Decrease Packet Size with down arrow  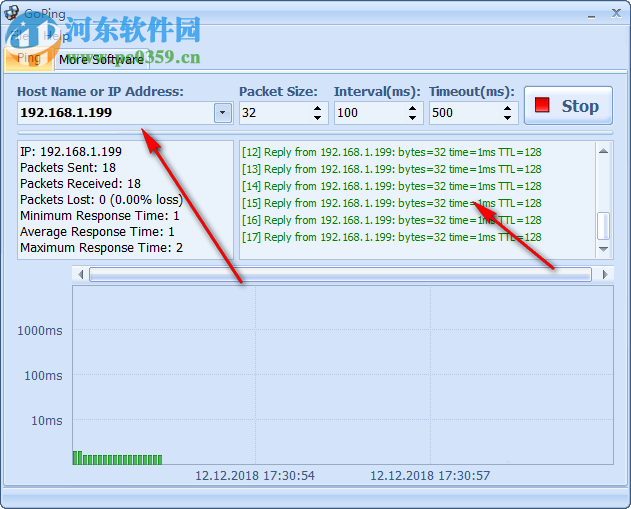pos(318,118)
